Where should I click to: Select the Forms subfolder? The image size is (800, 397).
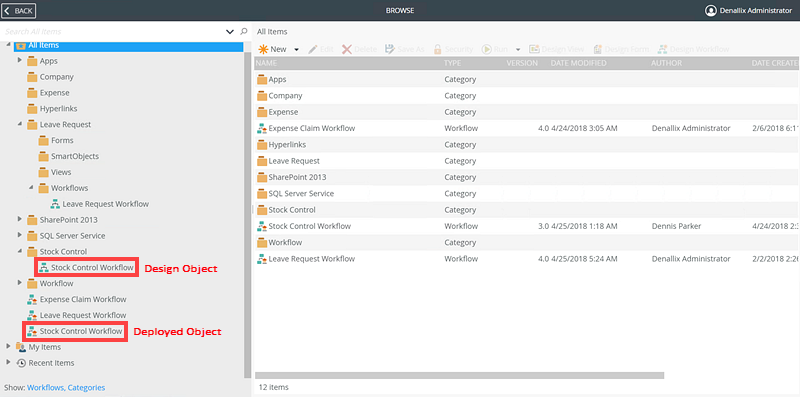pyautogui.click(x=56, y=140)
